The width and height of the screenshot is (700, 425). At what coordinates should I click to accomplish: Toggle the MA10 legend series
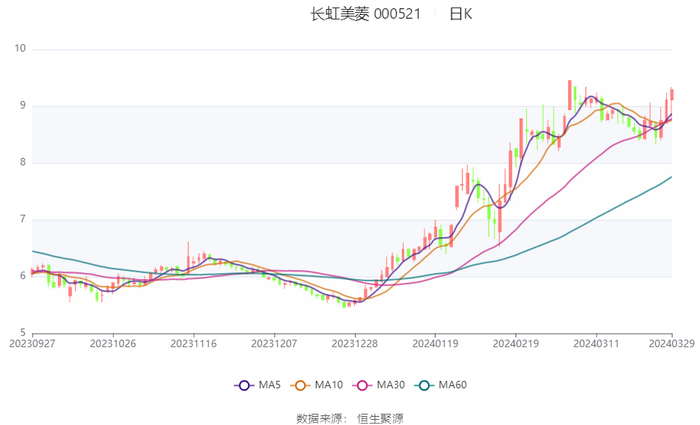(317, 385)
